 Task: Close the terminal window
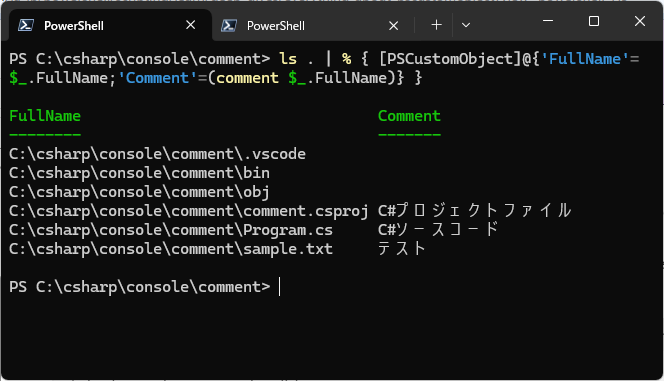pyautogui.click(x=640, y=21)
